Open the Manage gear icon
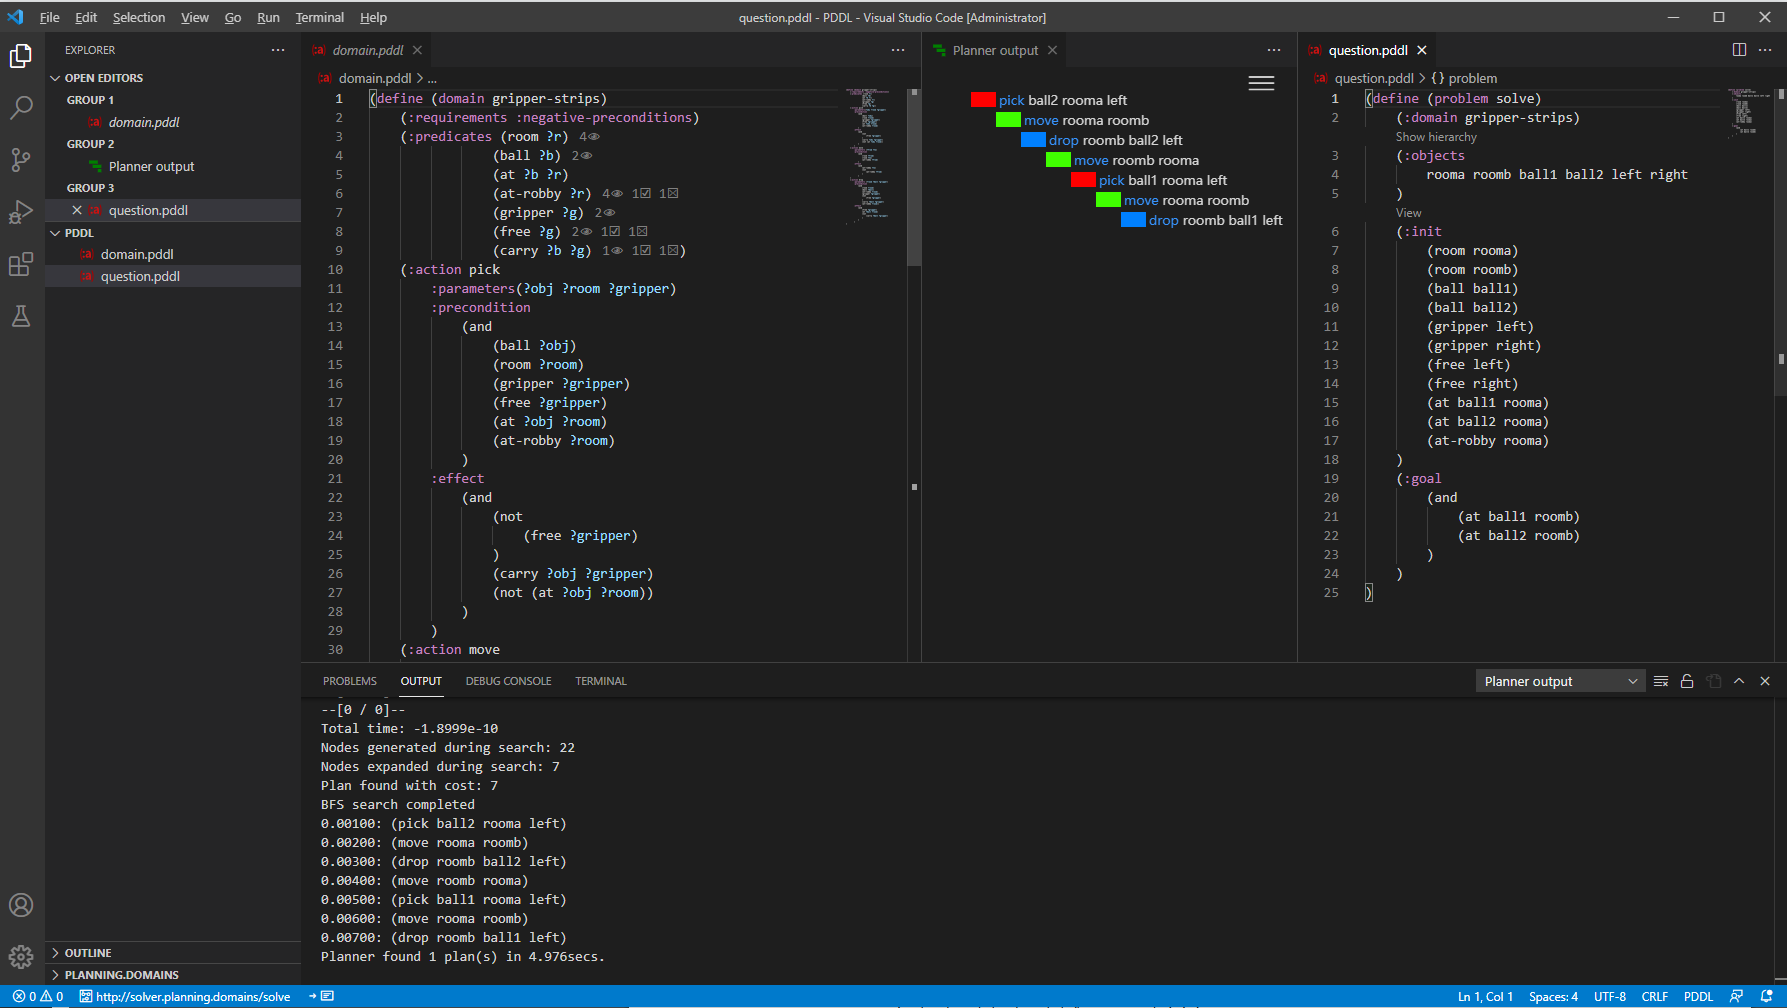This screenshot has height=1008, width=1787. point(21,957)
